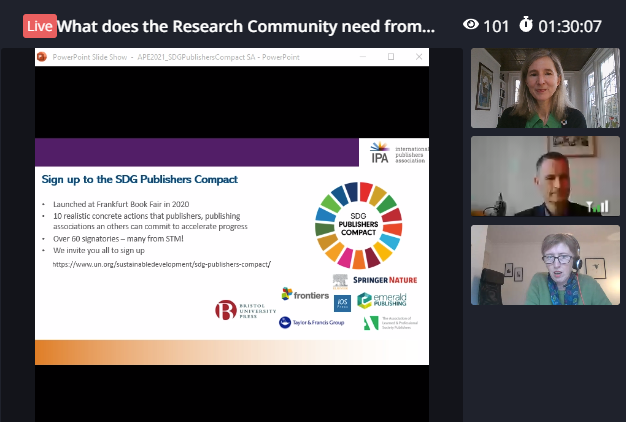Click the SDG Publishers Compact wheel logo
The width and height of the screenshot is (626, 422).
[359, 225]
